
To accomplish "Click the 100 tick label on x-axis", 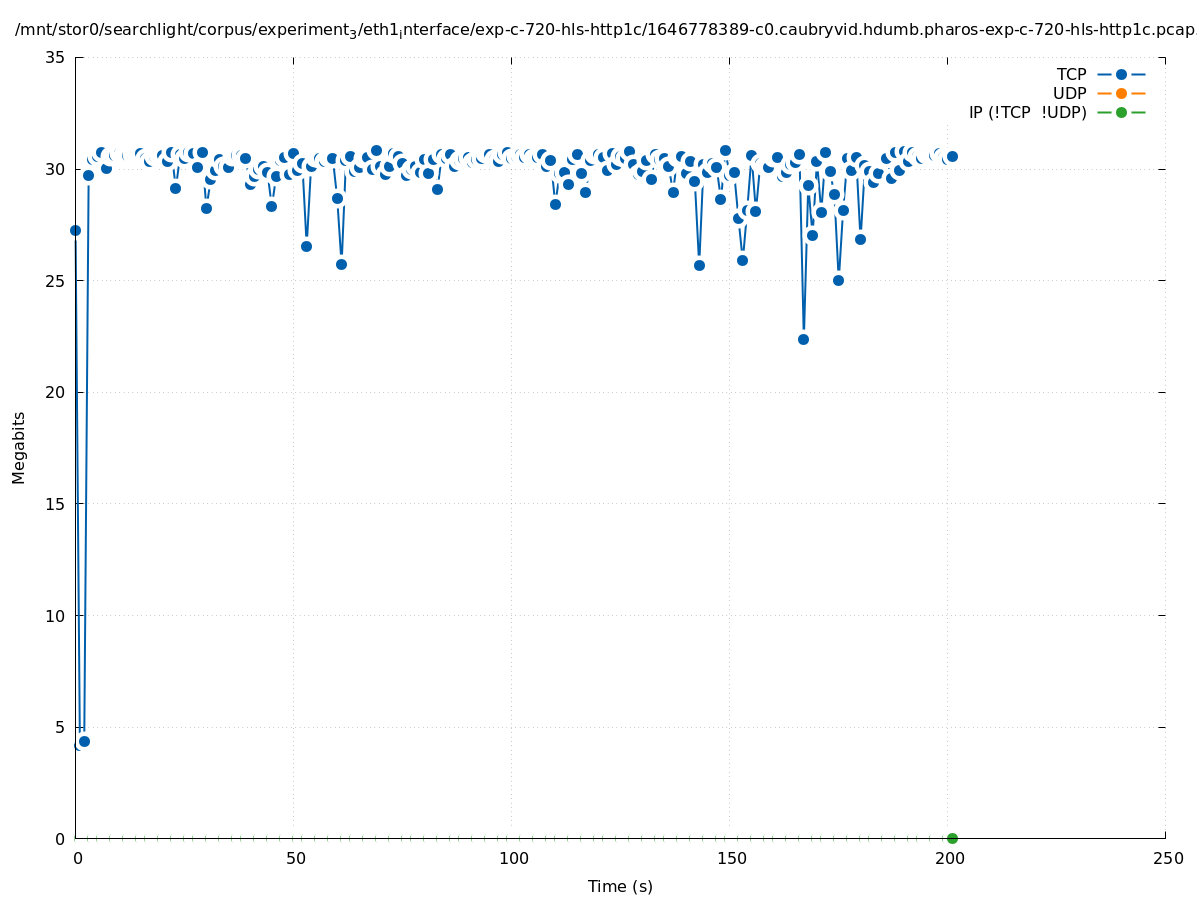I will pyautogui.click(x=513, y=858).
